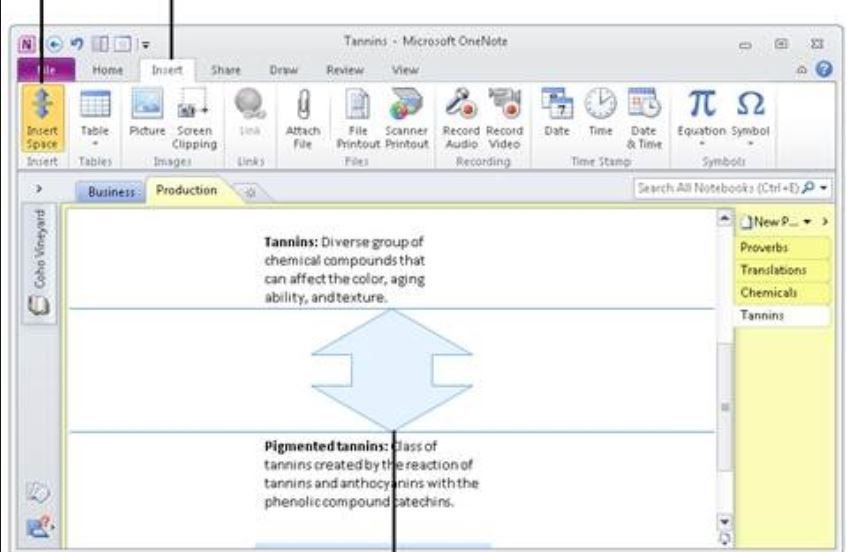Switch to the Business section tab

111,192
